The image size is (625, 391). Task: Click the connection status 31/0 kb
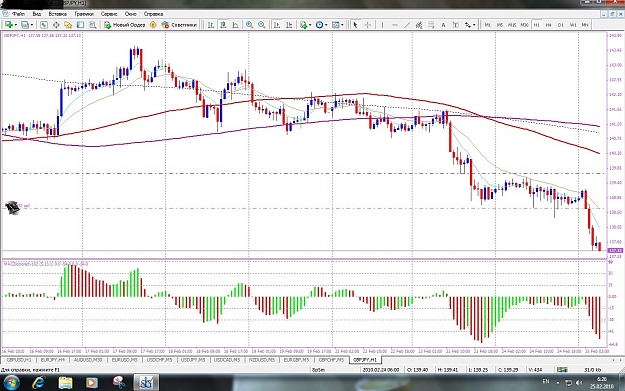tap(592, 369)
